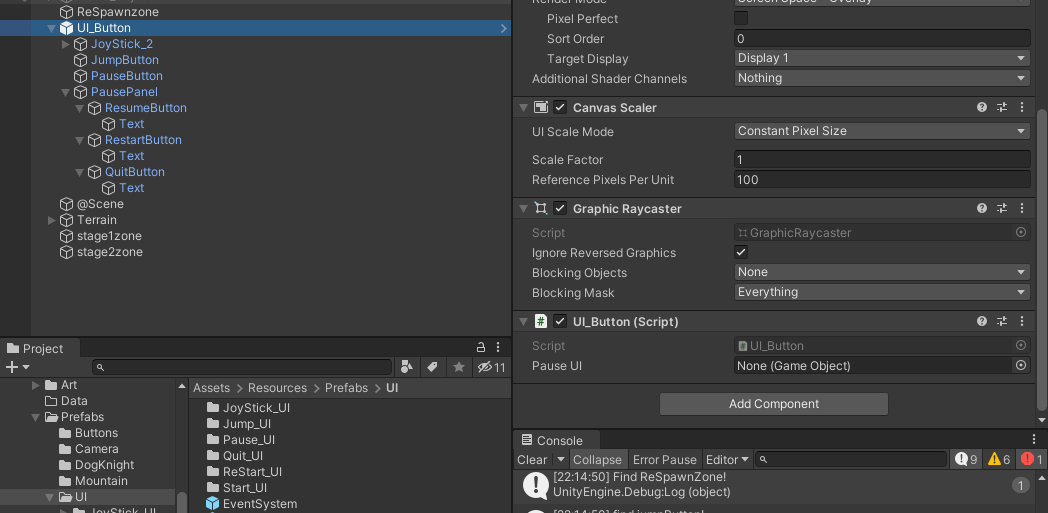Click Resources in the breadcrumb path
The image size is (1048, 513).
[277, 387]
